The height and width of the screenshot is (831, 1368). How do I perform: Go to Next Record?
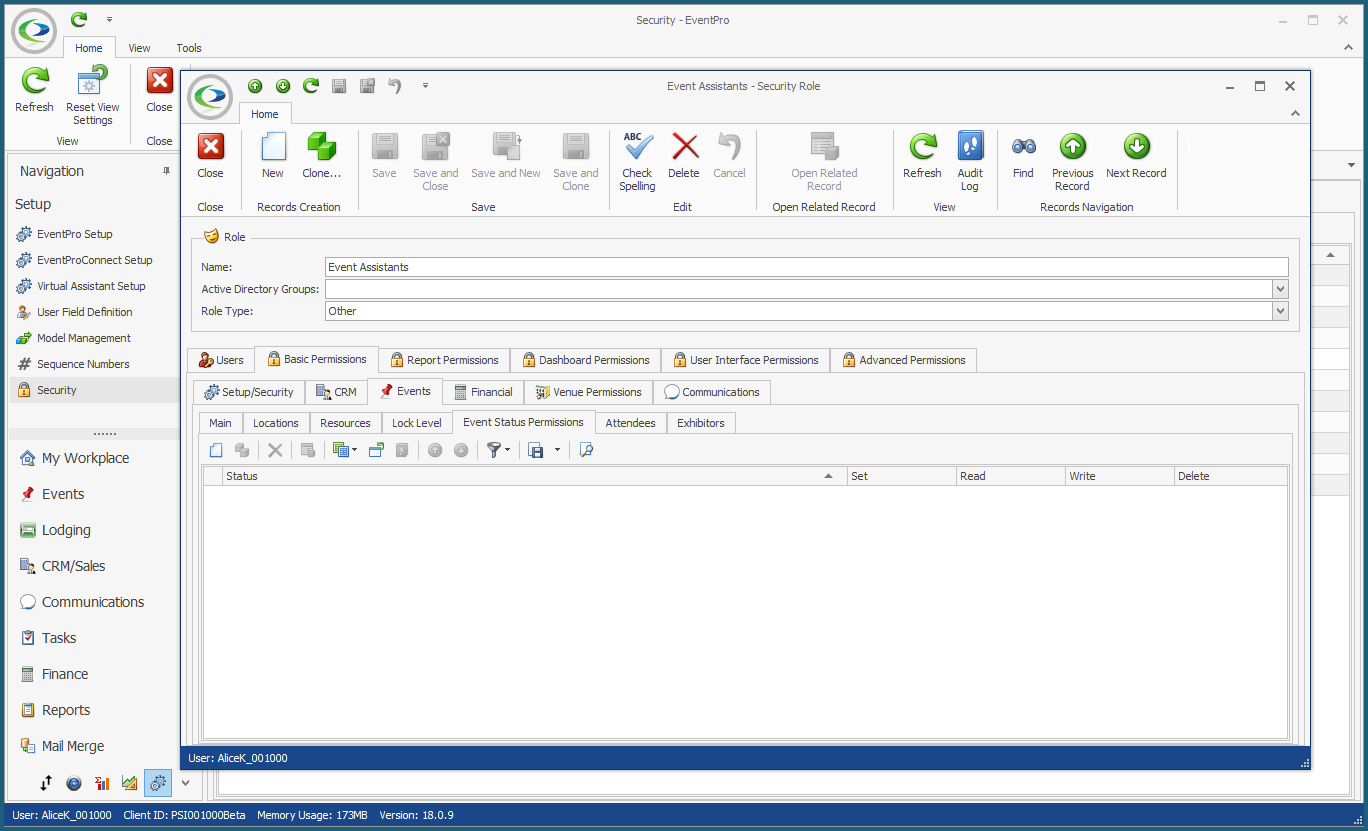1136,156
